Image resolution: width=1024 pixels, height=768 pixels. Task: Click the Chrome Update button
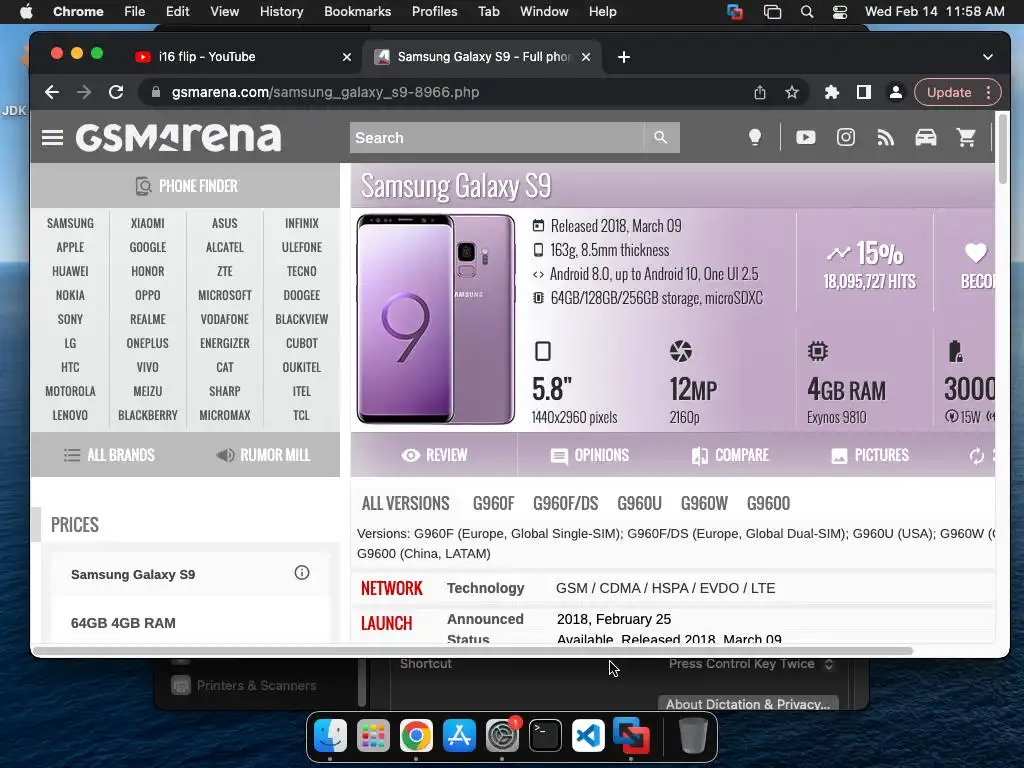click(x=949, y=93)
